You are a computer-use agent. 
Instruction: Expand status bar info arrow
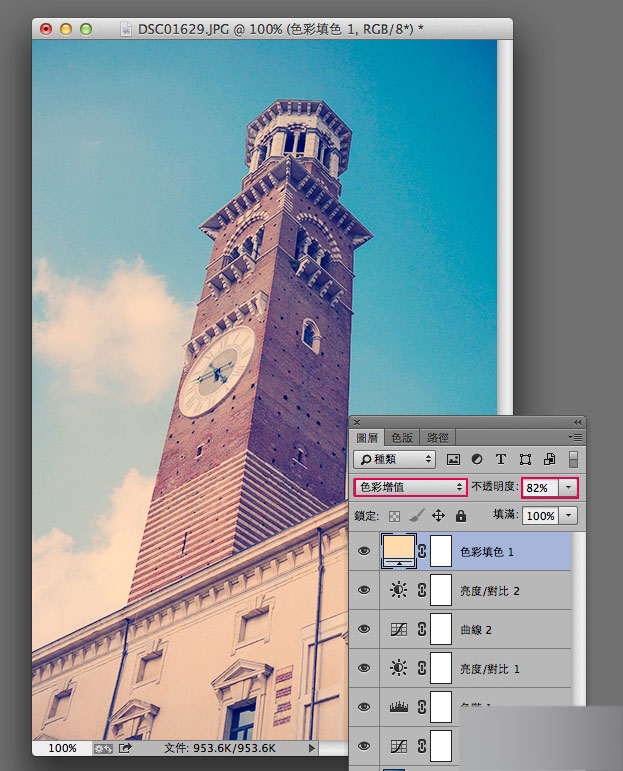click(x=311, y=748)
